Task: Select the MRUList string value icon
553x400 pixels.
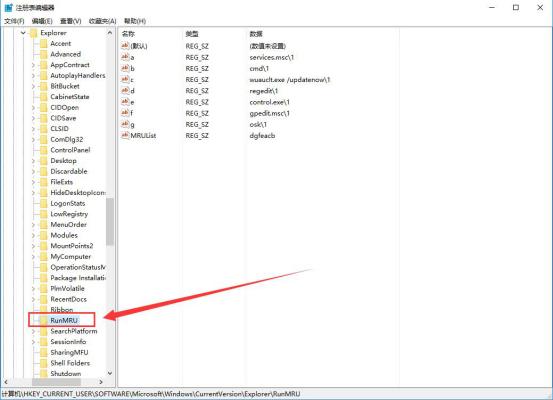Action: click(x=125, y=135)
